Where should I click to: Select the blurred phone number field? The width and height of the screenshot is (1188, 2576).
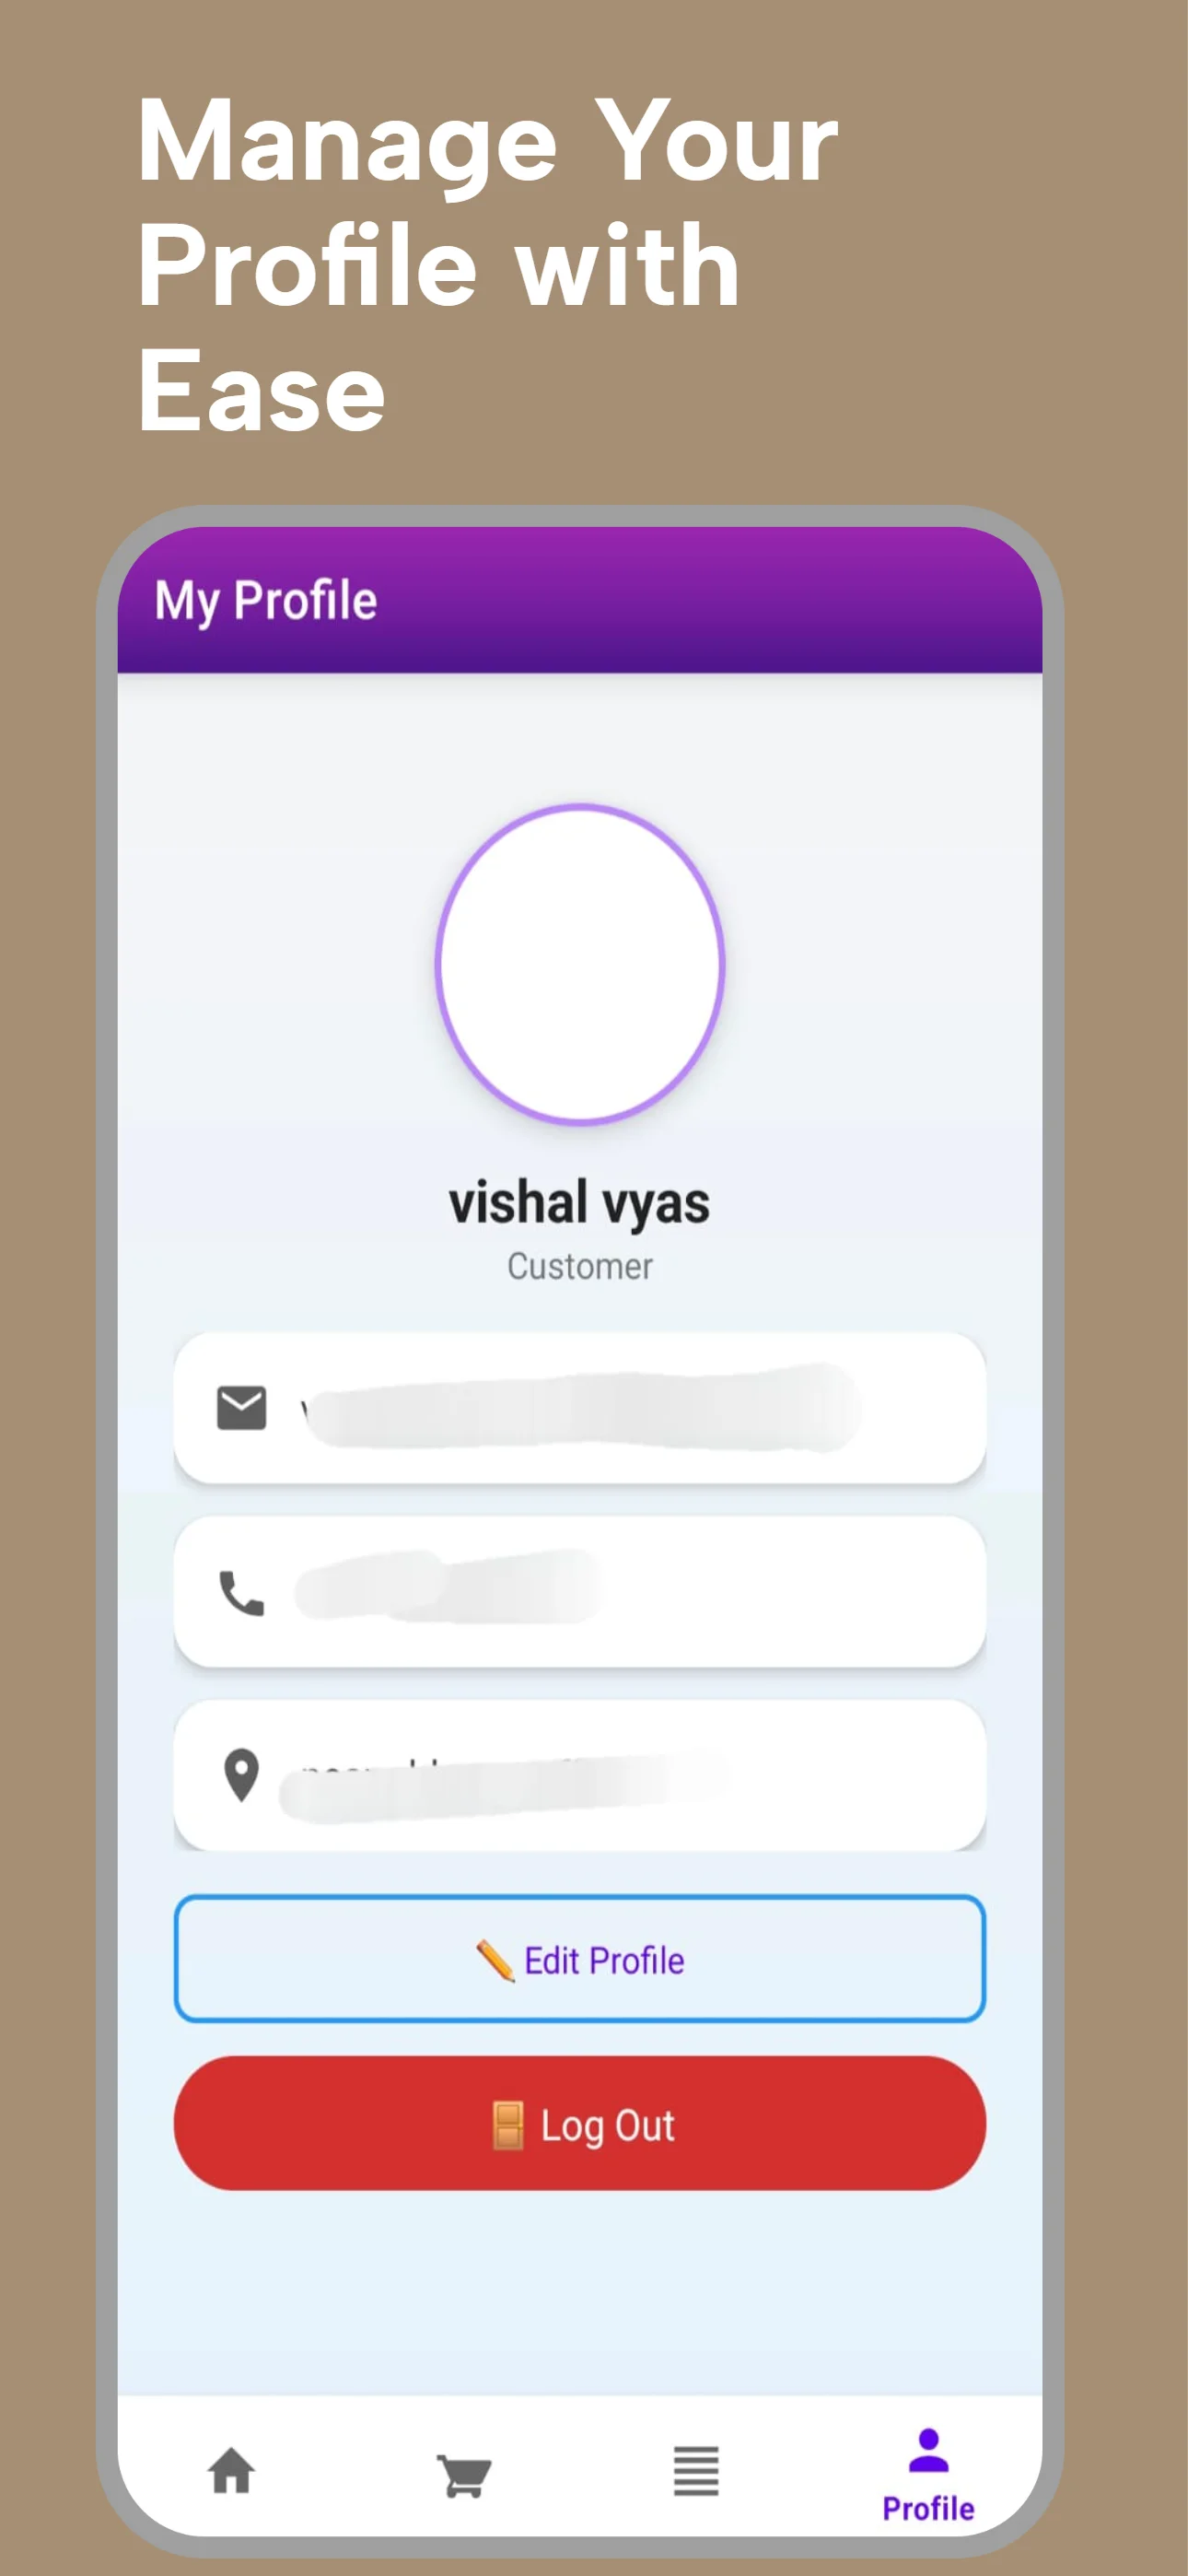tap(580, 1592)
